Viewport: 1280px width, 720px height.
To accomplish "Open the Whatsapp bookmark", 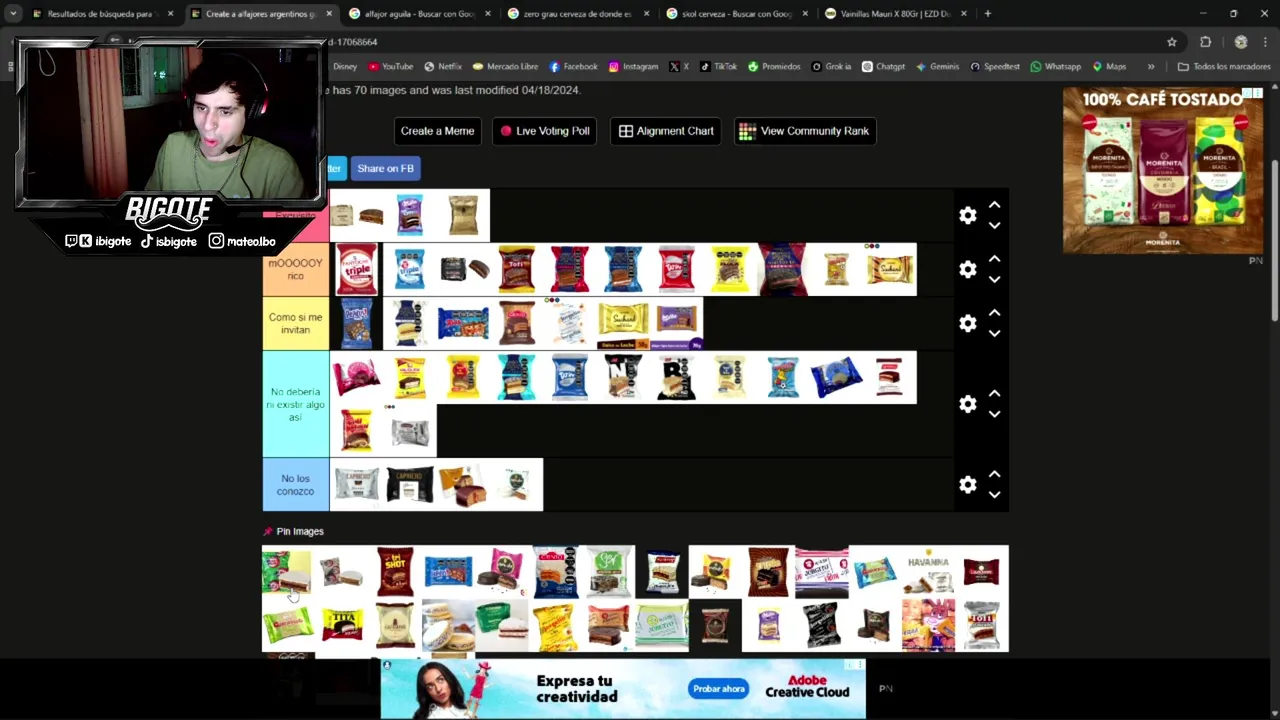I will 1055,67.
